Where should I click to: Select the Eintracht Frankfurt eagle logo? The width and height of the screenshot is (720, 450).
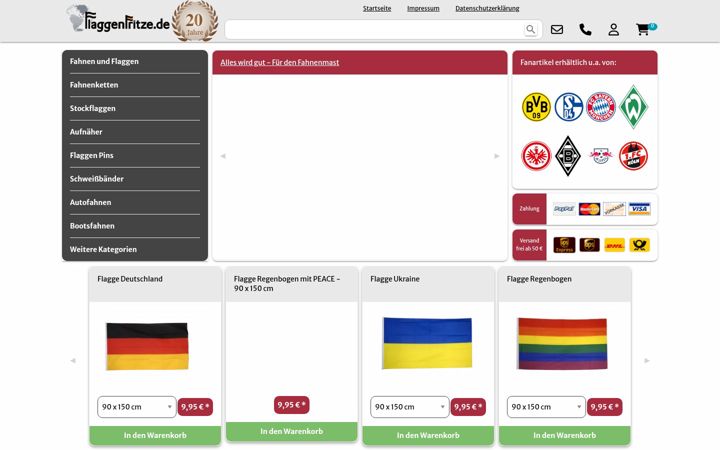536,156
